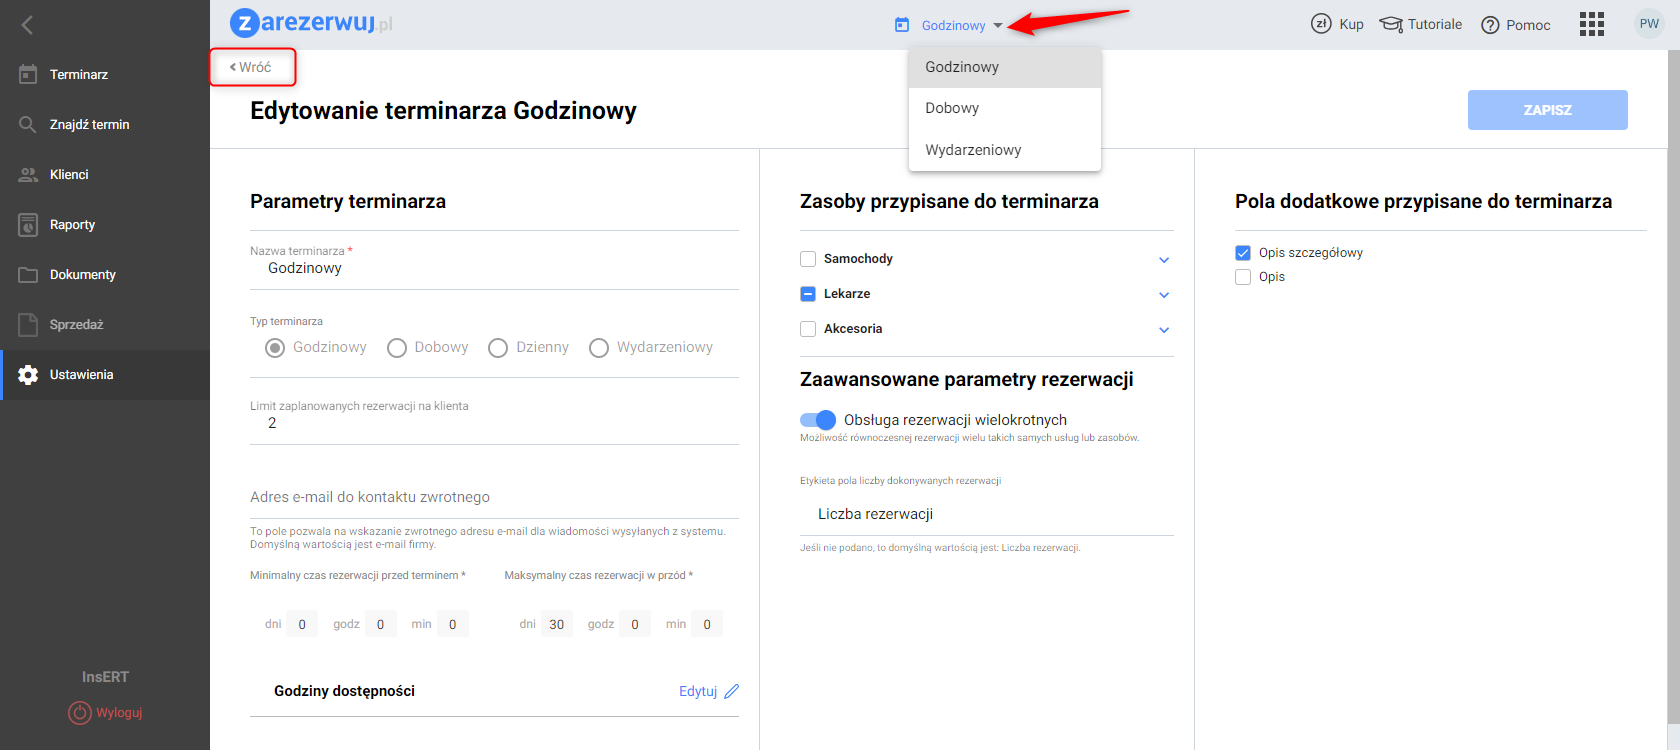
Task: Click the Terminarz calendar icon in sidebar
Action: 28,74
